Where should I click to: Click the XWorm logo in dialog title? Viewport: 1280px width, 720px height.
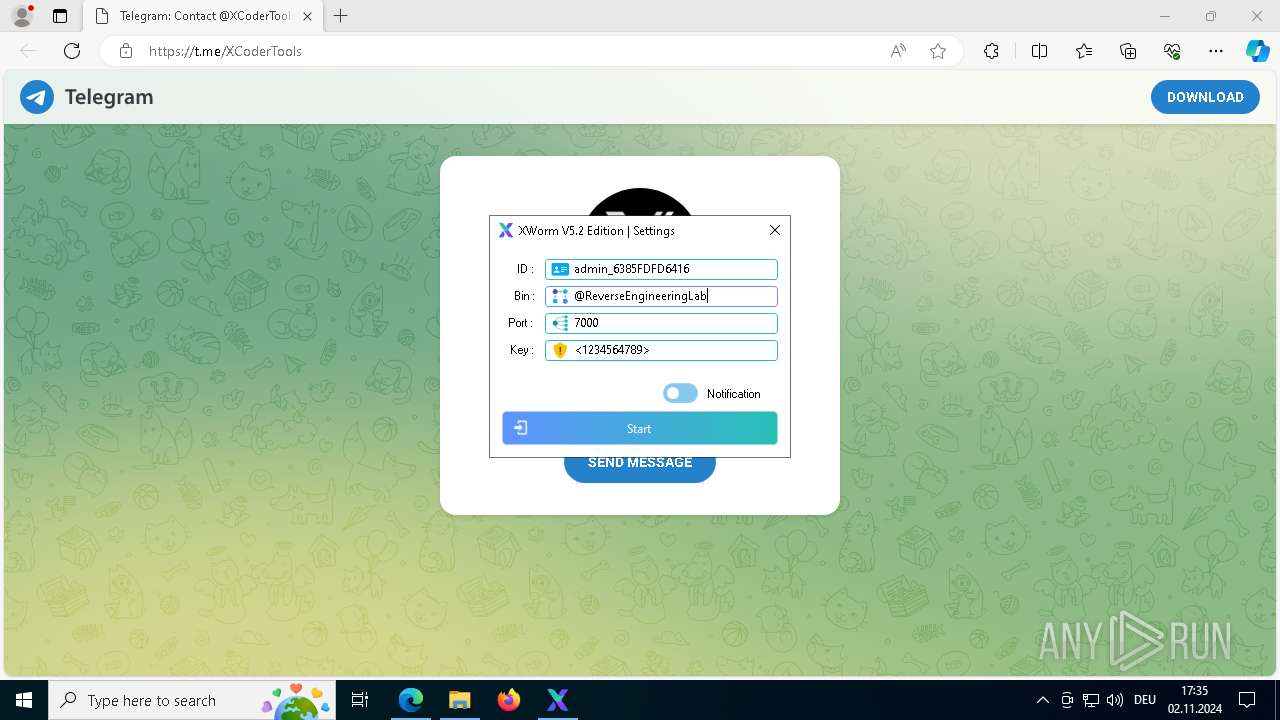(506, 231)
